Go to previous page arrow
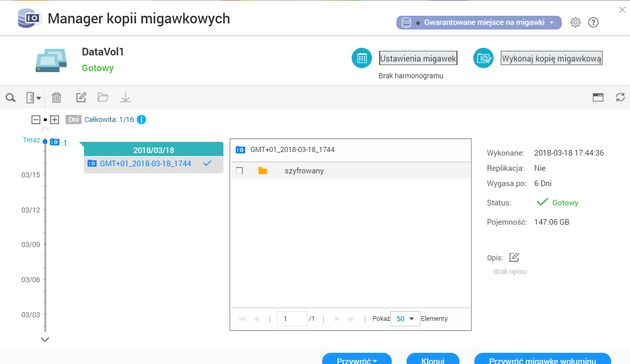Screen dimensions: 630x364 tap(256, 319)
